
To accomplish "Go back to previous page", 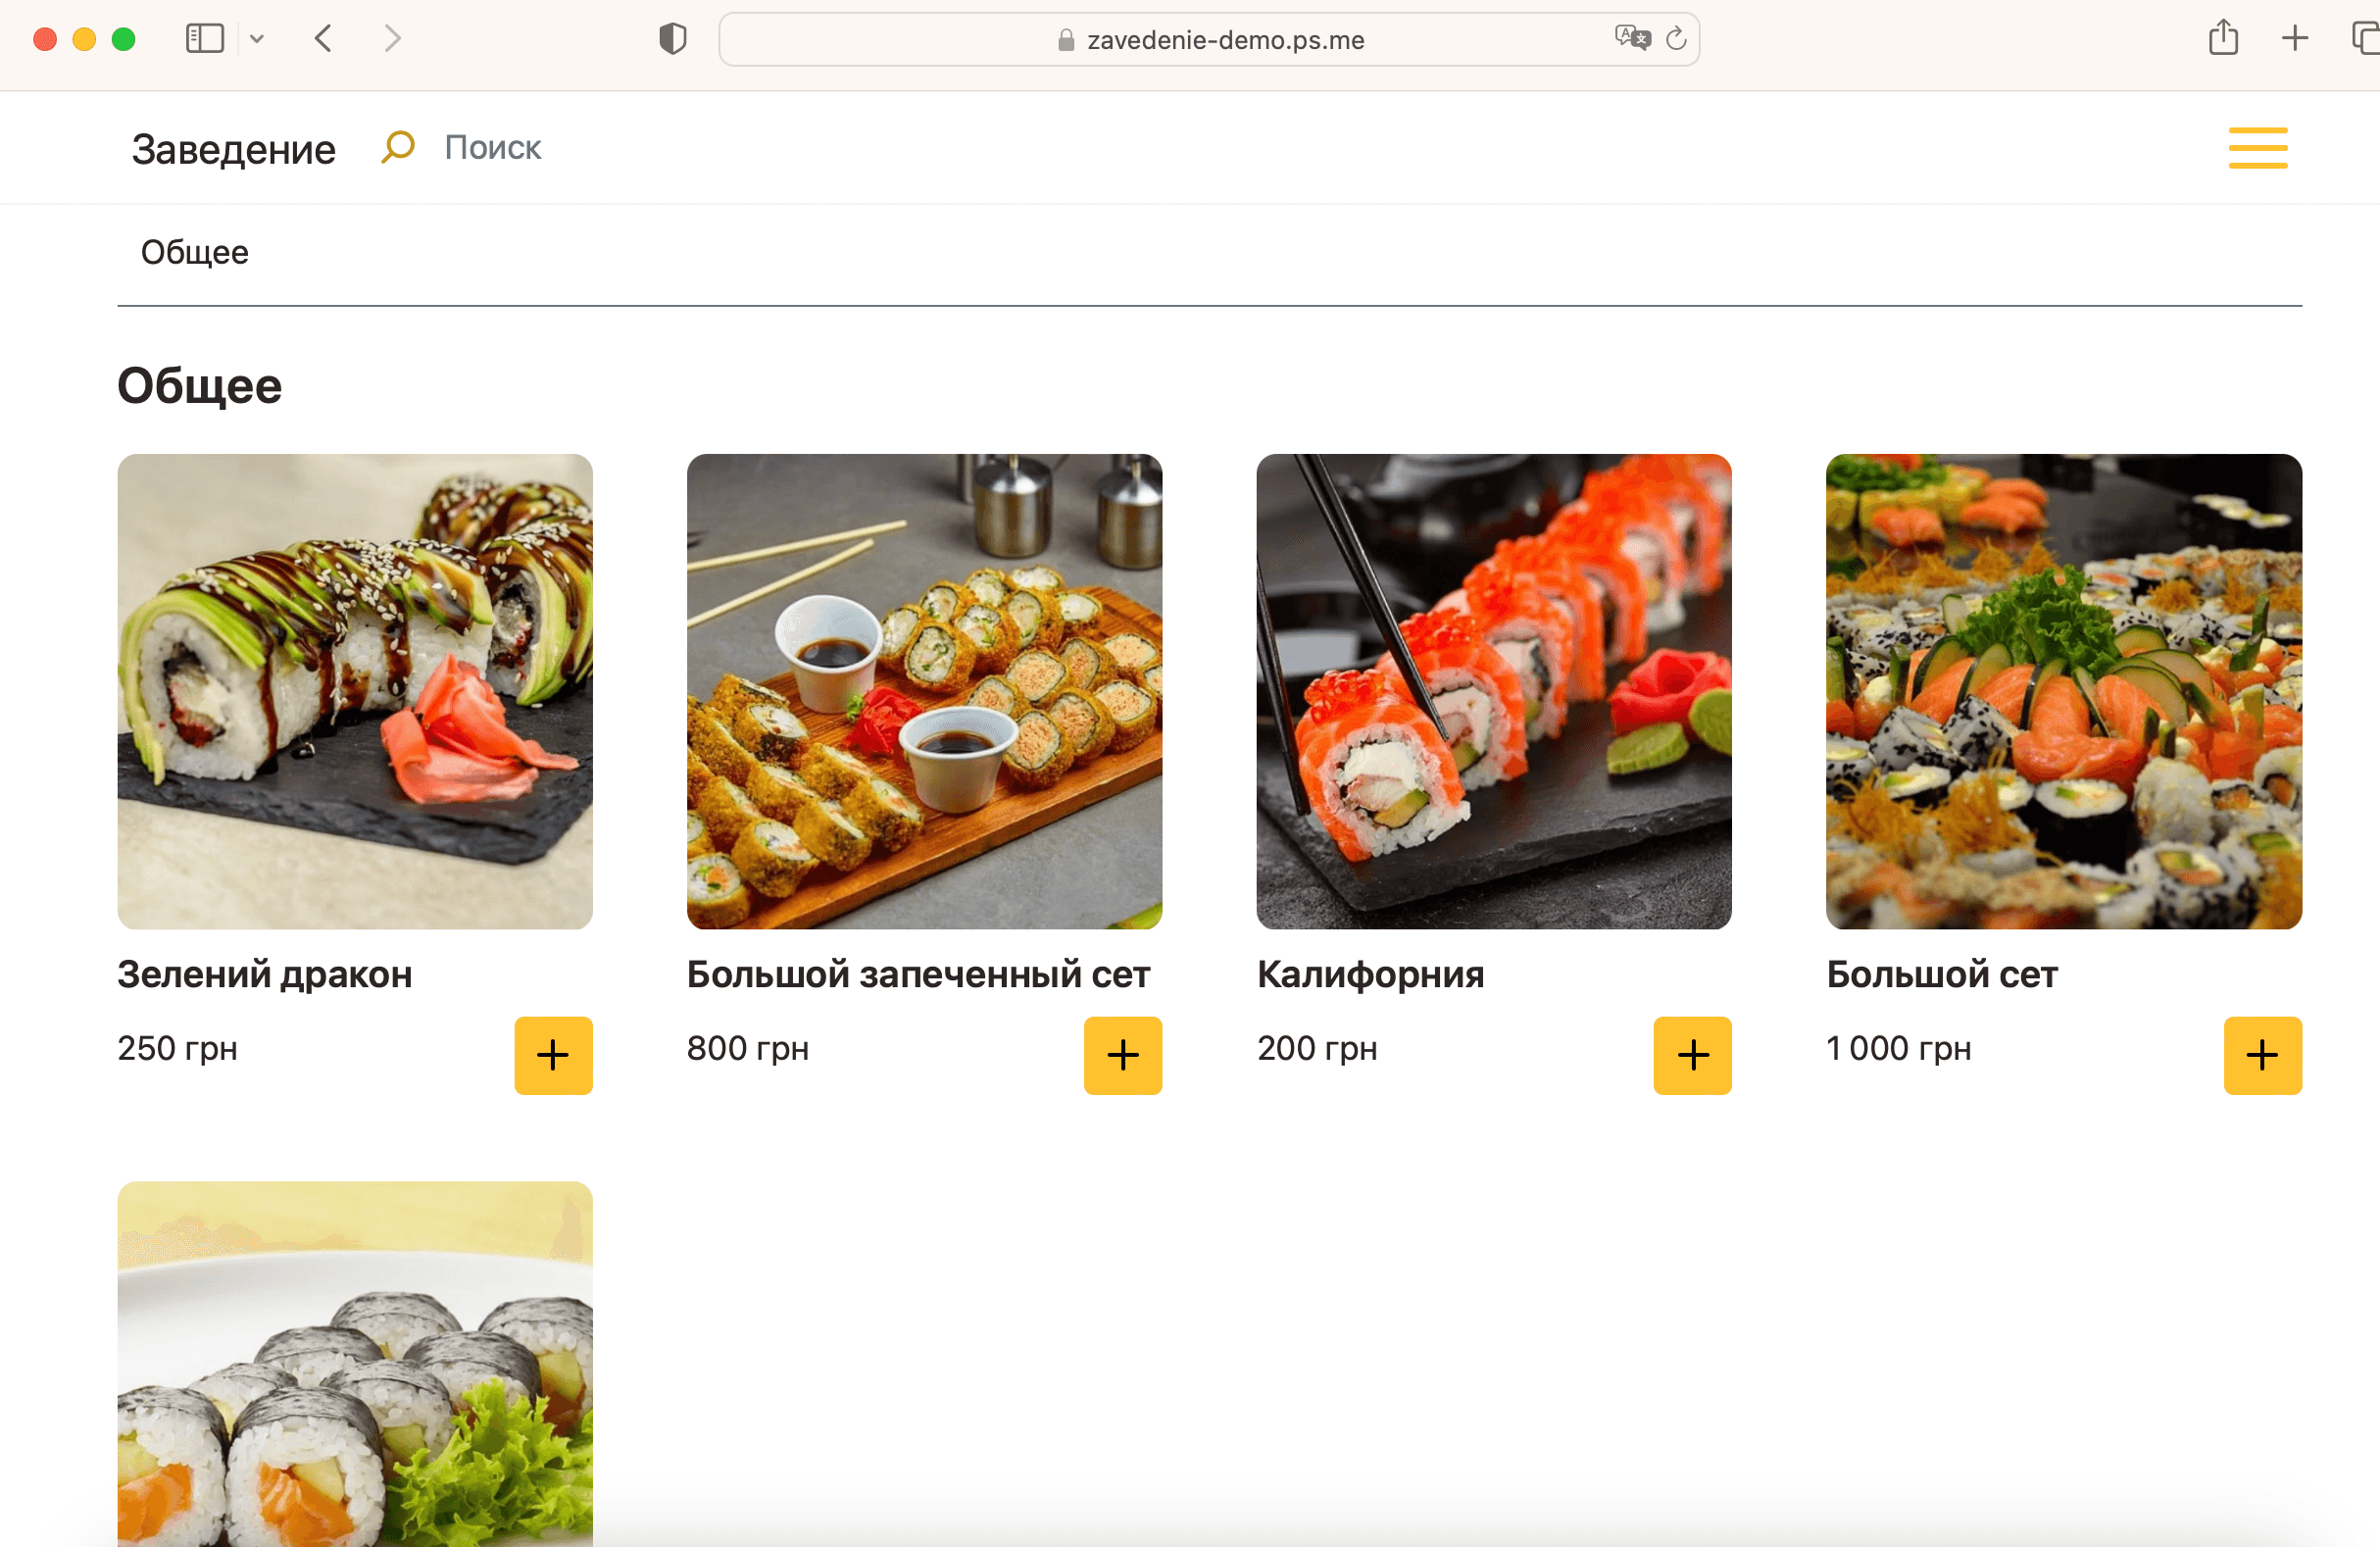I will [323, 39].
